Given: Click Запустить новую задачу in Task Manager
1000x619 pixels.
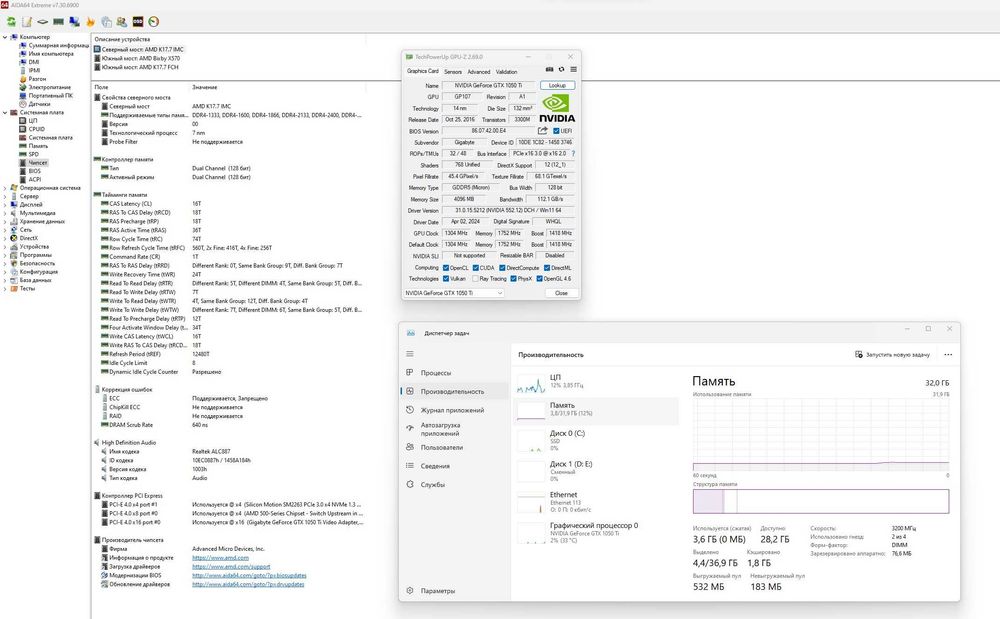Looking at the screenshot, I should pos(892,354).
